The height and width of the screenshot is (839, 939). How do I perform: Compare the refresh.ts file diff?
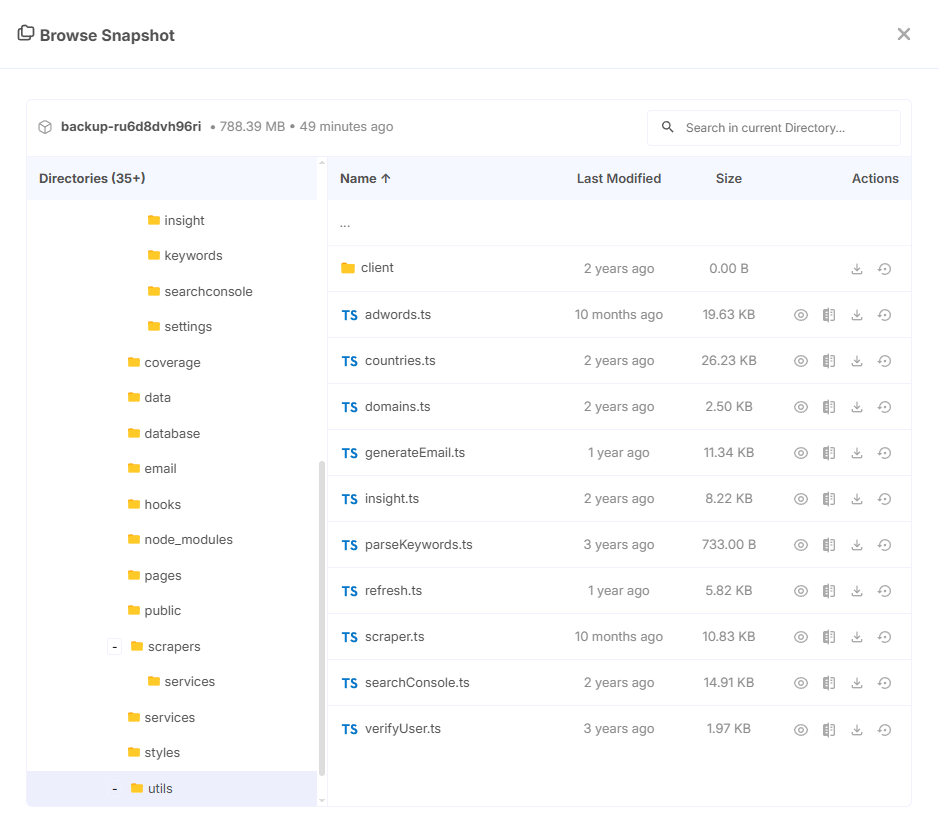tap(829, 591)
